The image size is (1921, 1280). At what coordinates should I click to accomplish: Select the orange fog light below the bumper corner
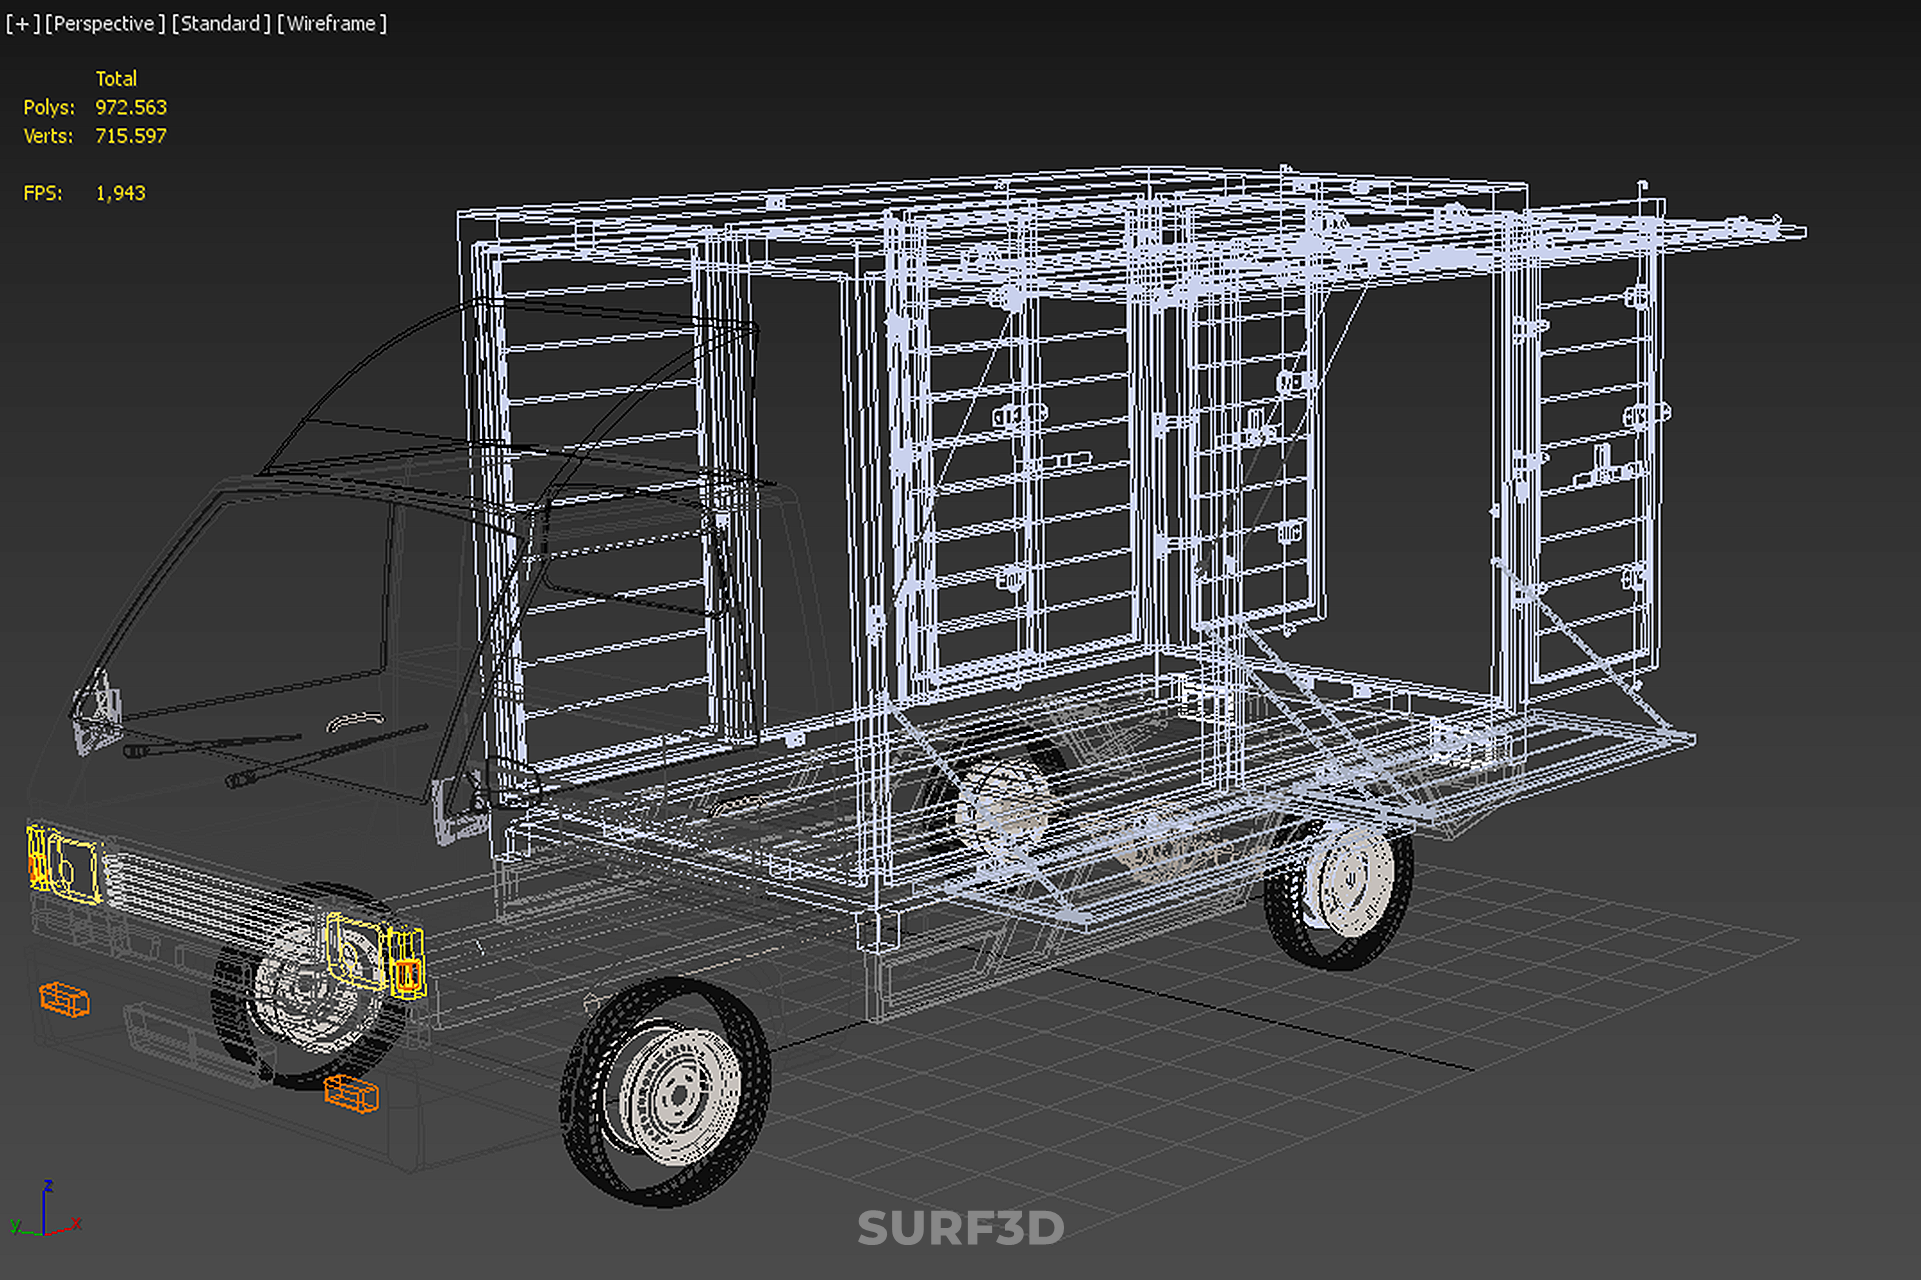tap(64, 999)
